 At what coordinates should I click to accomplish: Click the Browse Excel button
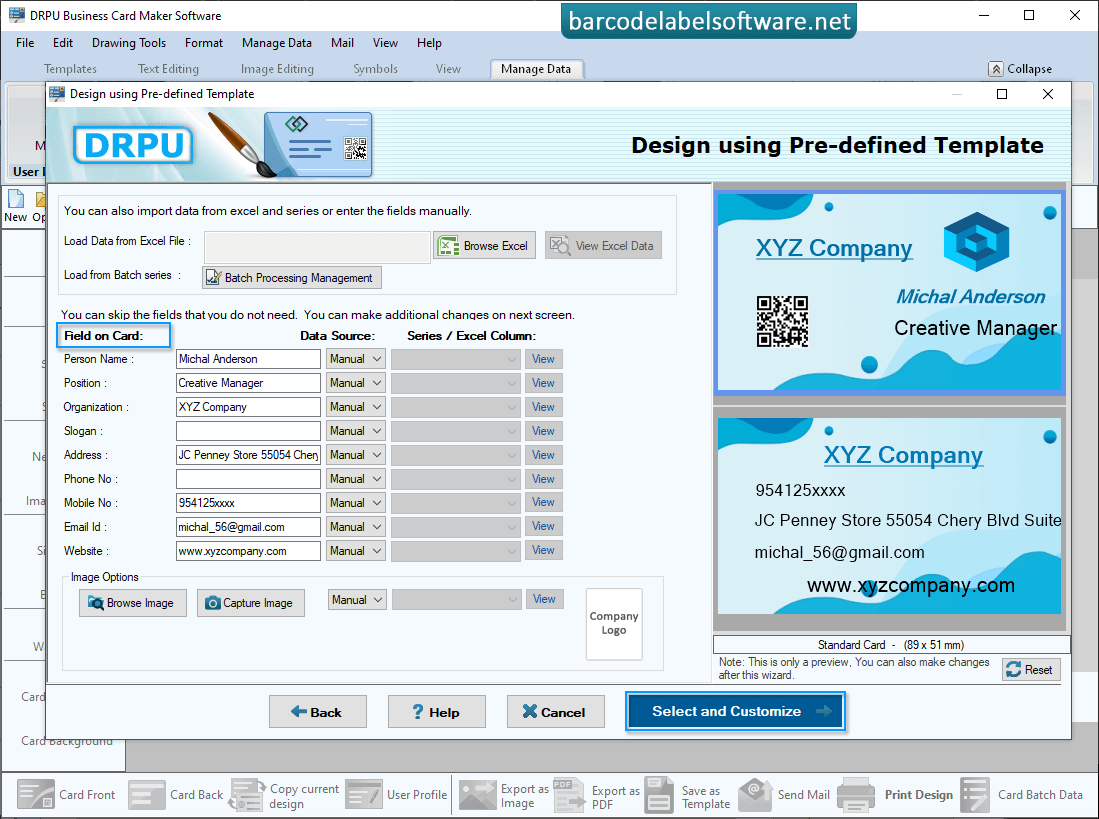tap(484, 246)
